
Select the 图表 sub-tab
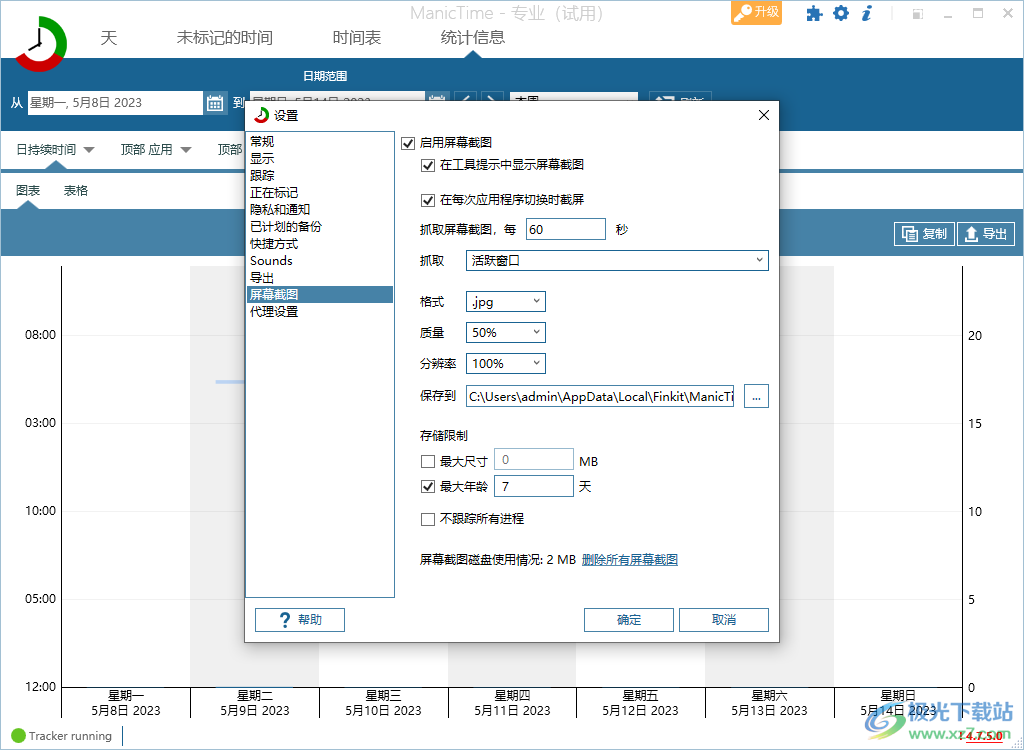(28, 191)
